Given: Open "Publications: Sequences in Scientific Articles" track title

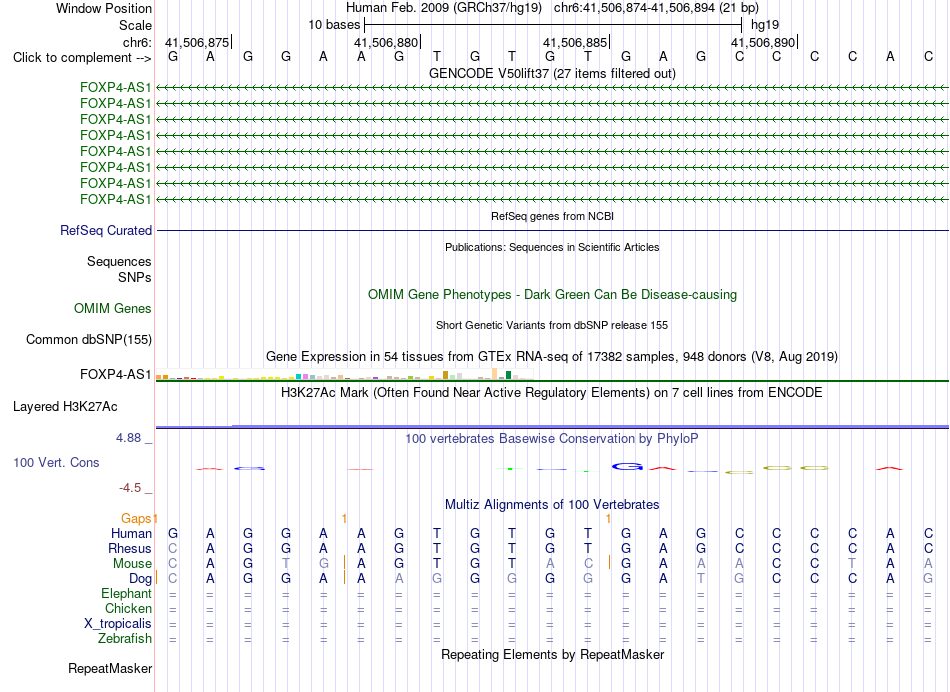Looking at the screenshot, I should 552,247.
